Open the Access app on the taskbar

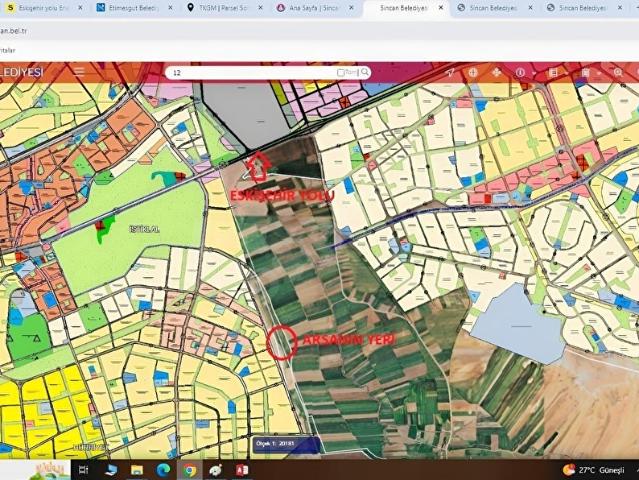[x=242, y=470]
